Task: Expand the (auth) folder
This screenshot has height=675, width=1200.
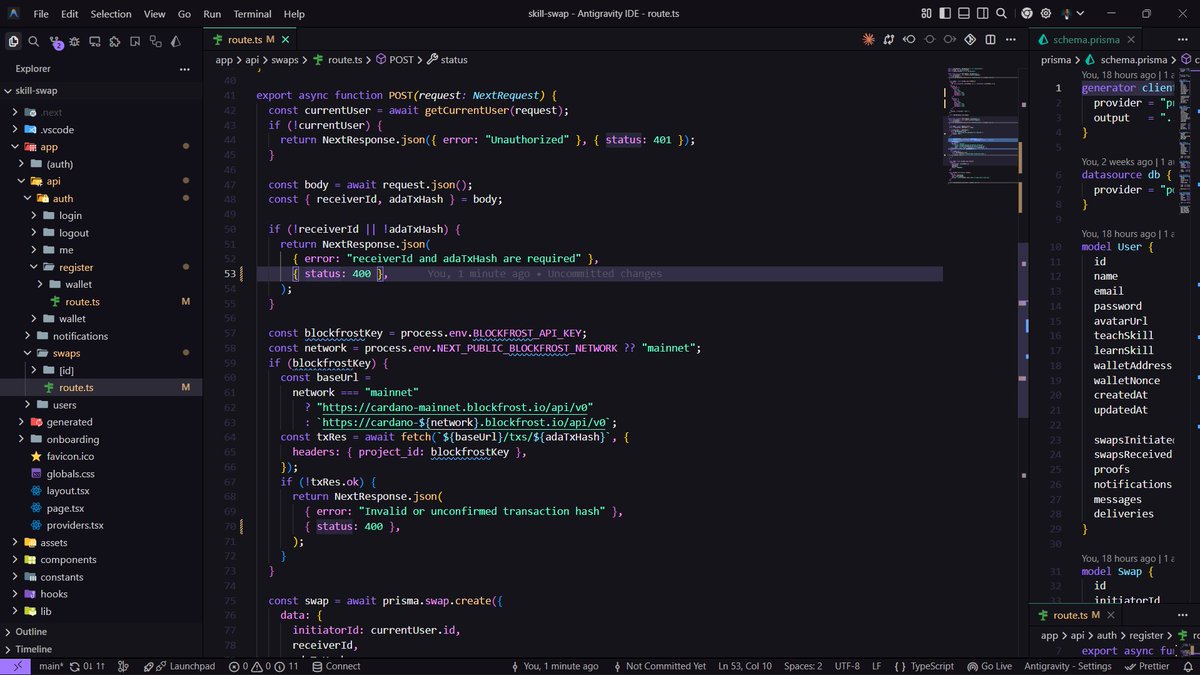Action: 101,164
